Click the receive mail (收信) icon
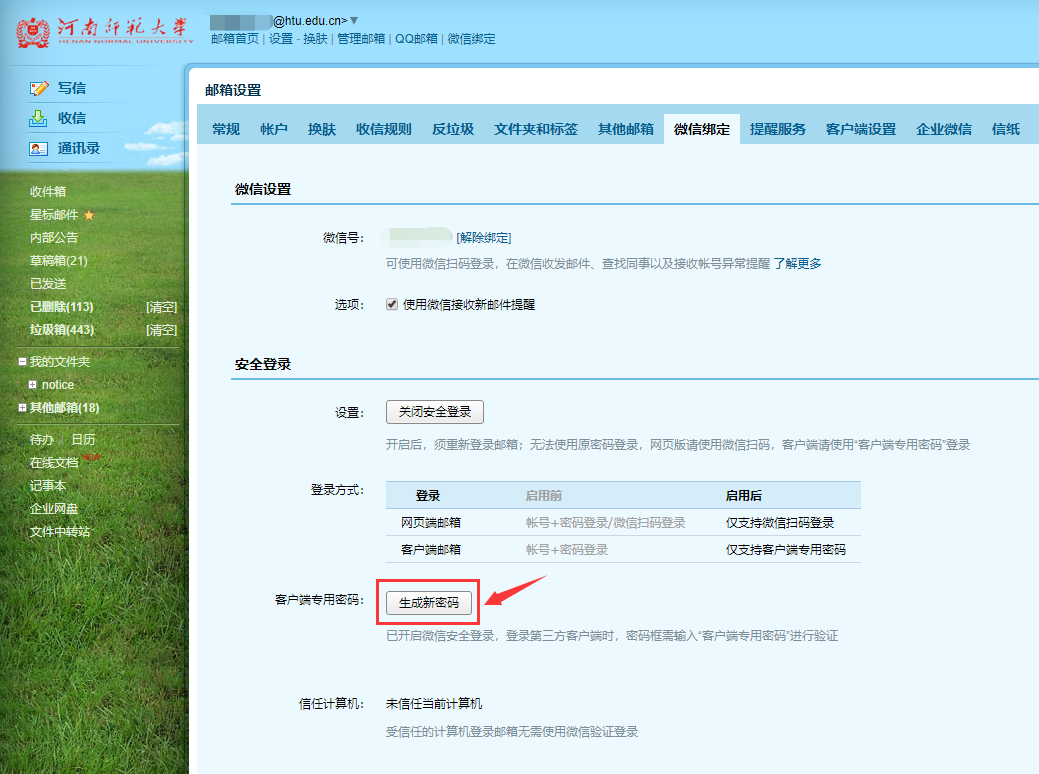 click(x=39, y=118)
